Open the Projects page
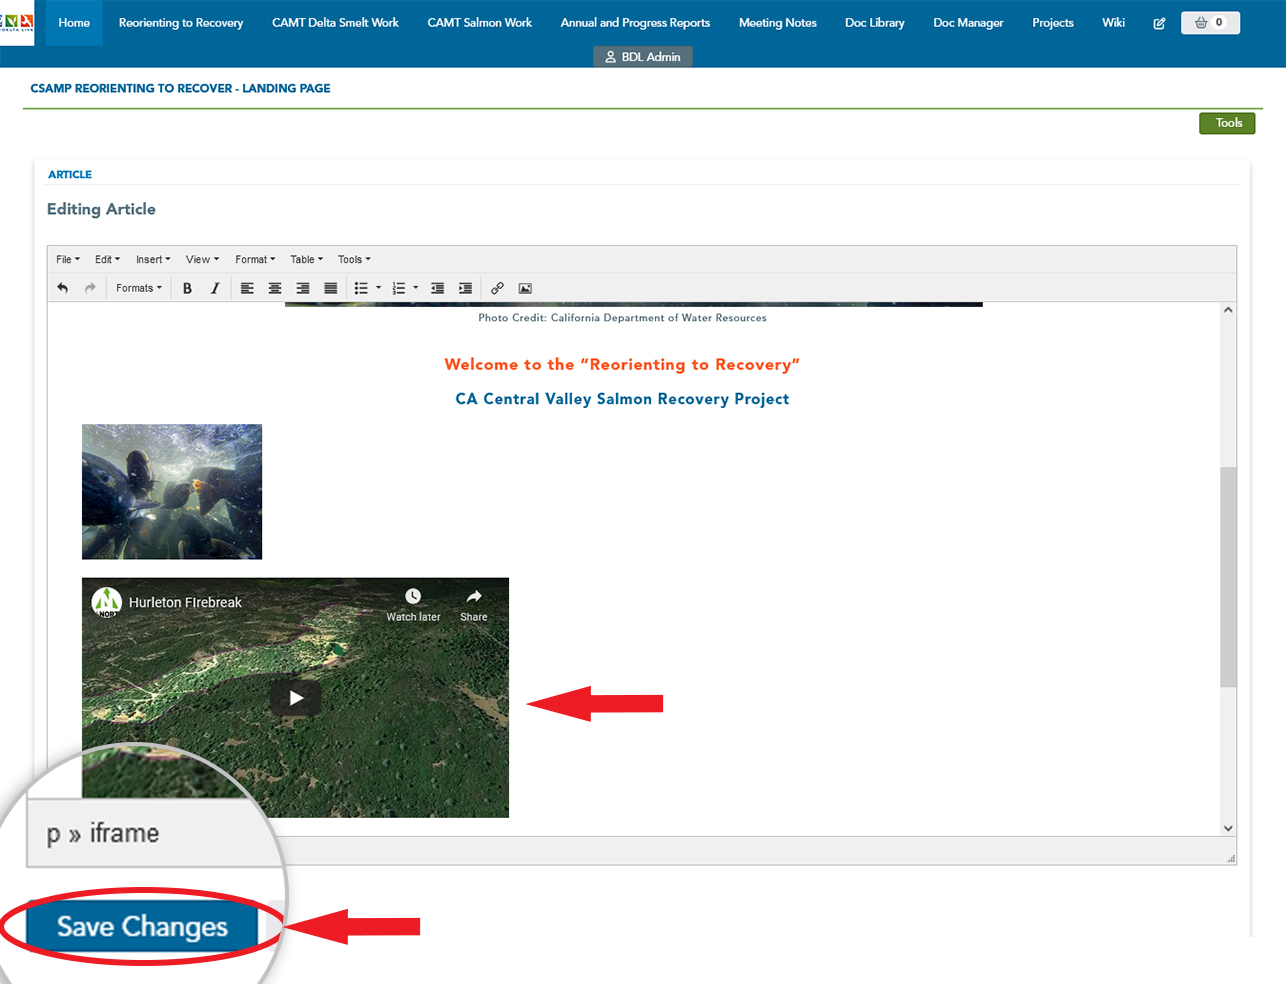This screenshot has width=1286, height=984. point(1053,23)
